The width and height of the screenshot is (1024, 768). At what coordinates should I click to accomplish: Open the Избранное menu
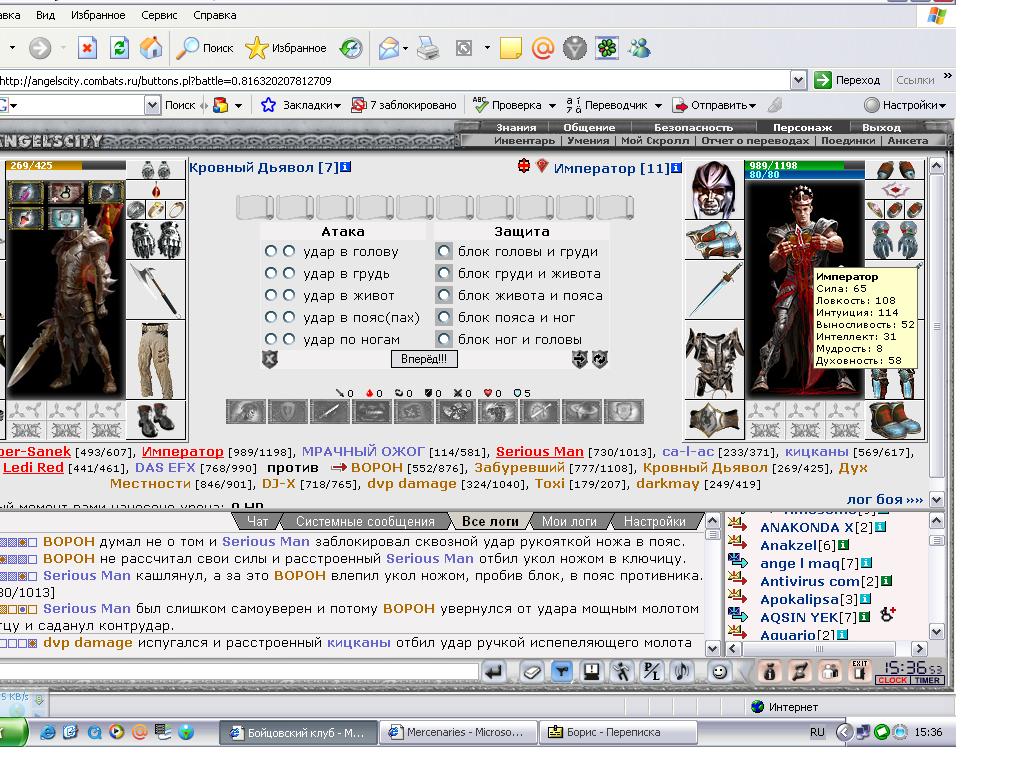98,15
